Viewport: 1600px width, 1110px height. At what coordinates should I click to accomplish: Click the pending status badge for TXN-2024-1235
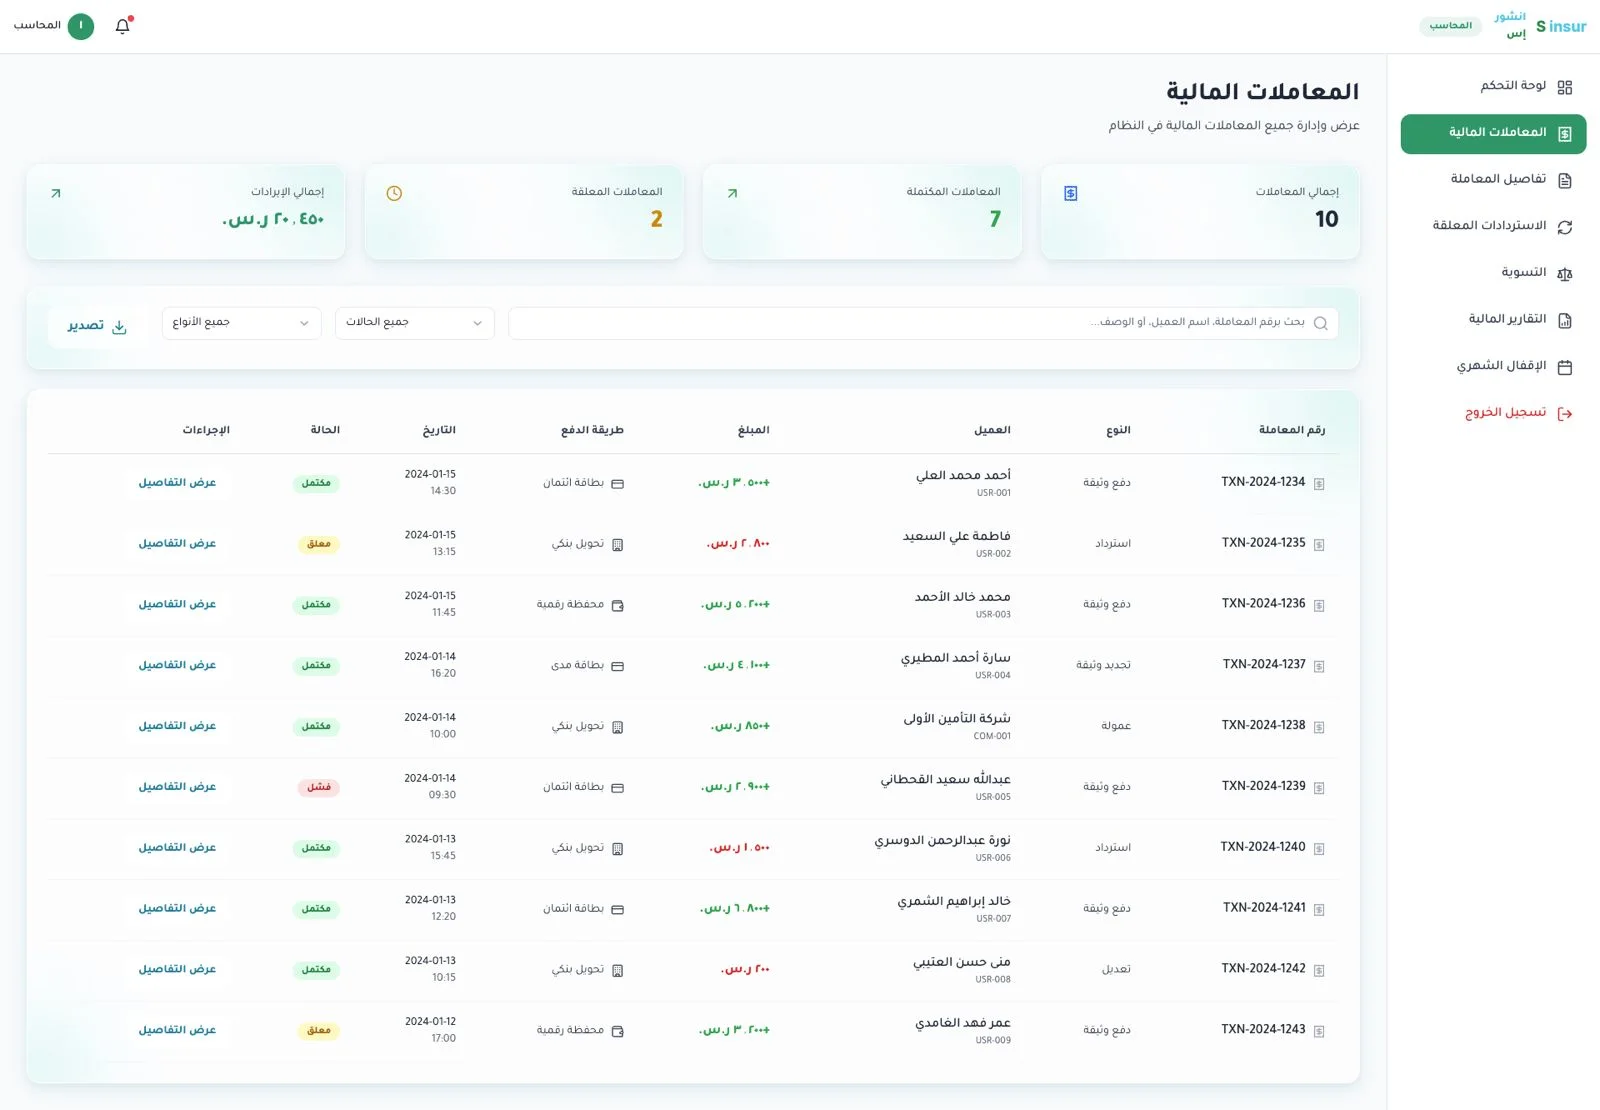319,545
